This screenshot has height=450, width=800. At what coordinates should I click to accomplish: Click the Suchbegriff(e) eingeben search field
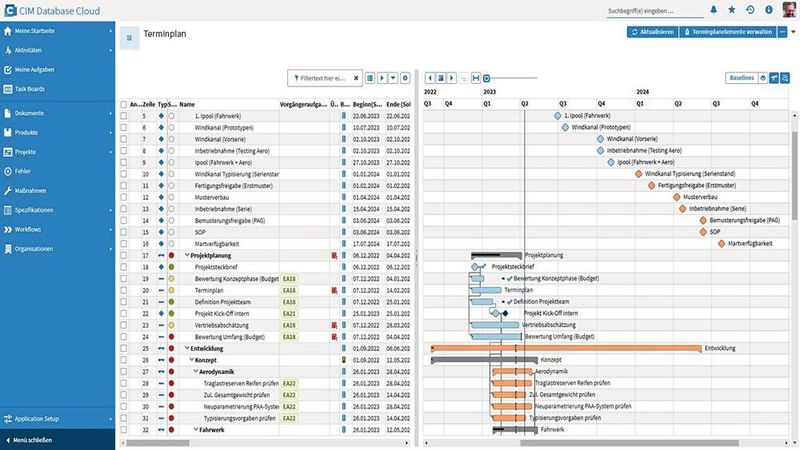655,11
